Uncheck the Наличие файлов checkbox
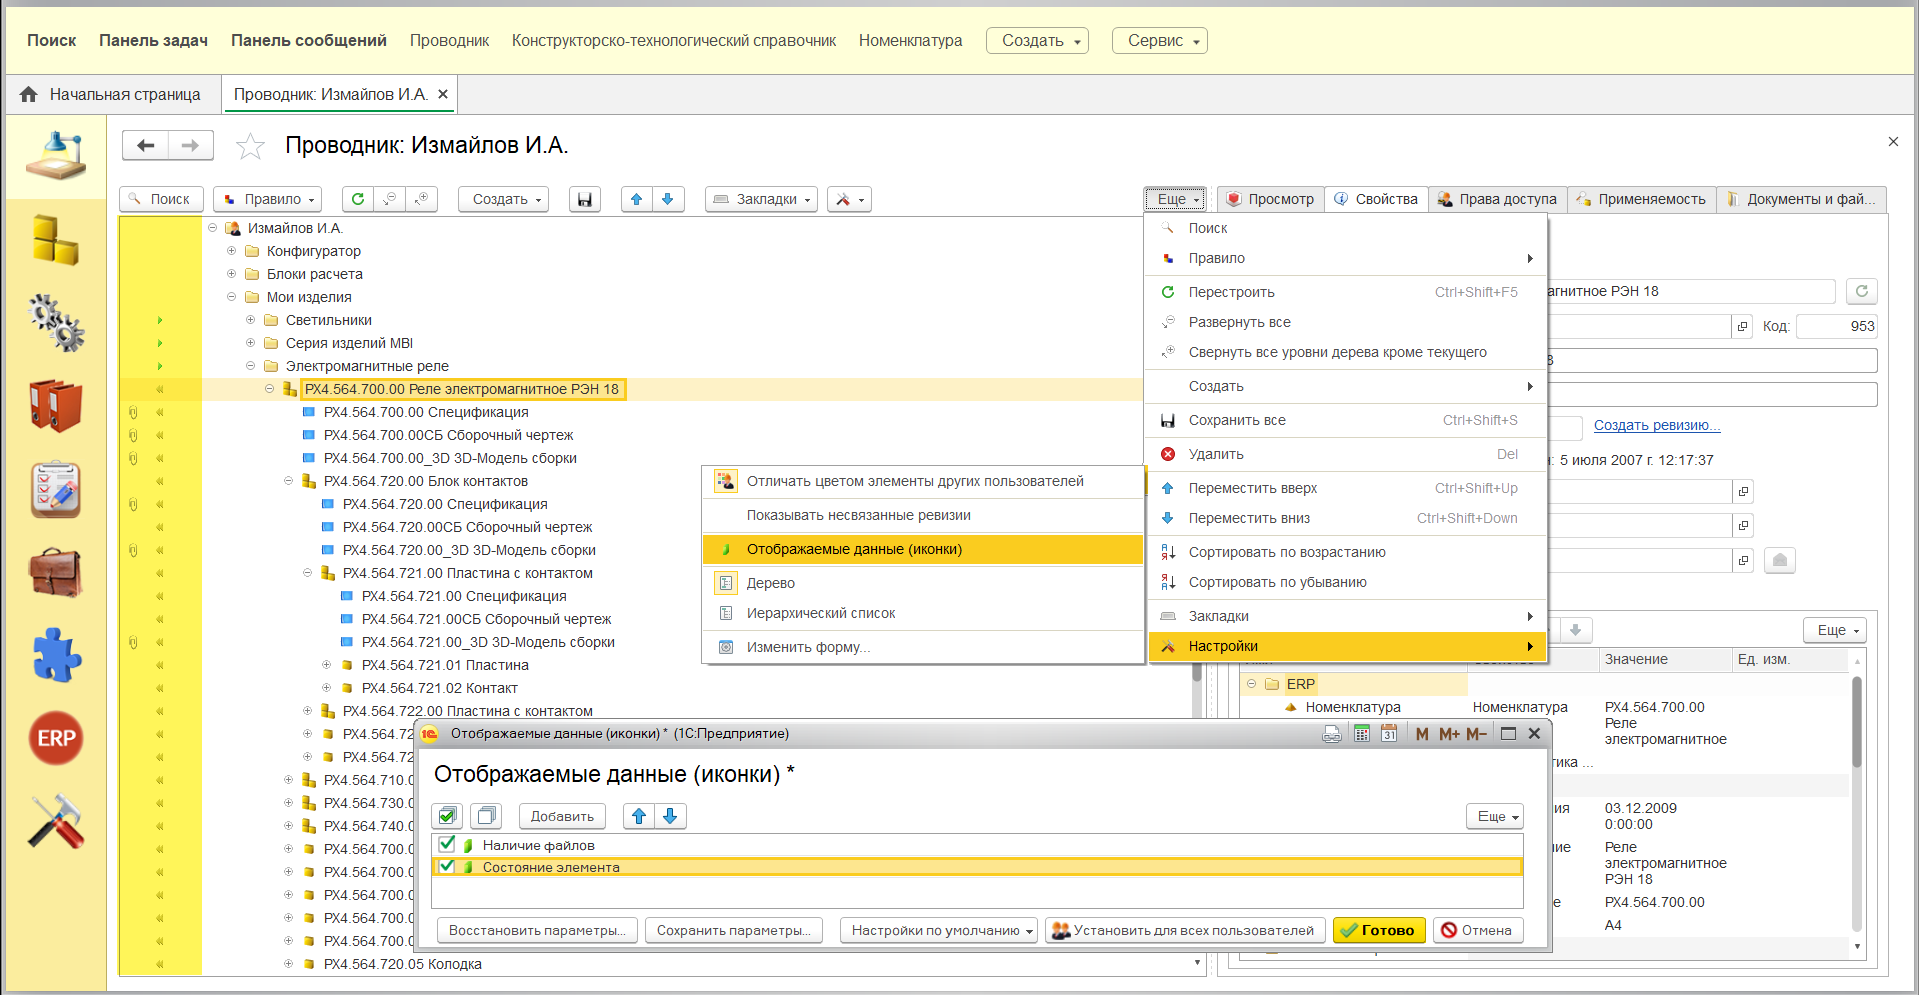1919x995 pixels. point(447,845)
